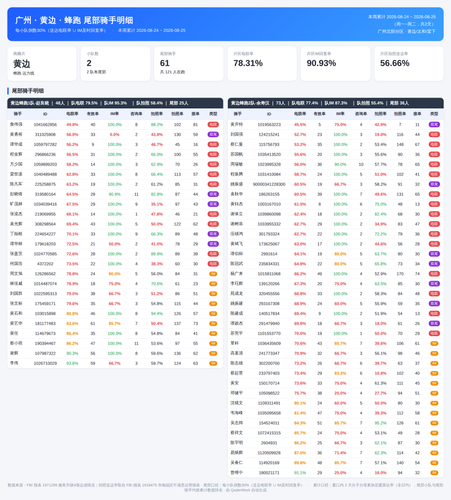Viewport: 451px width, 500px height.
Task: Click the 10.8% 拍照率 cell
Action: tap(380, 373)
